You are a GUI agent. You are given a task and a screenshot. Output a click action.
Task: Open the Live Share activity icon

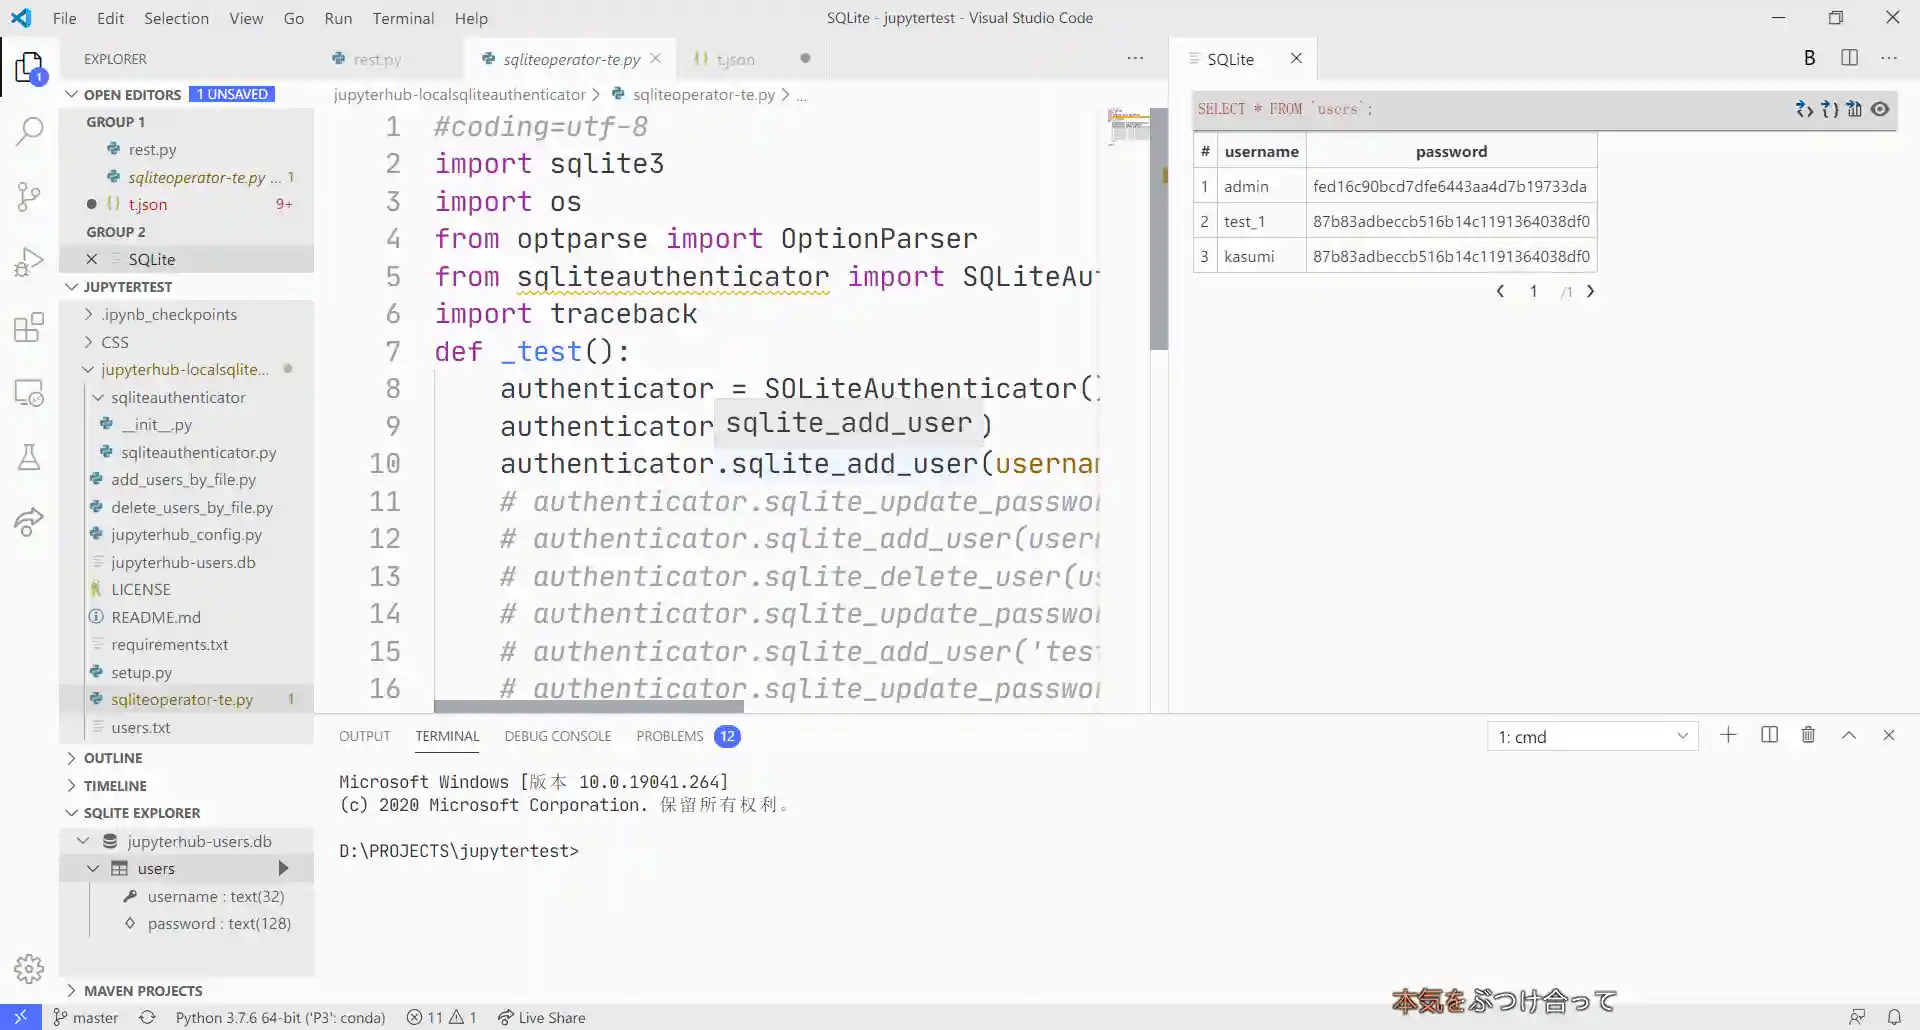point(29,521)
